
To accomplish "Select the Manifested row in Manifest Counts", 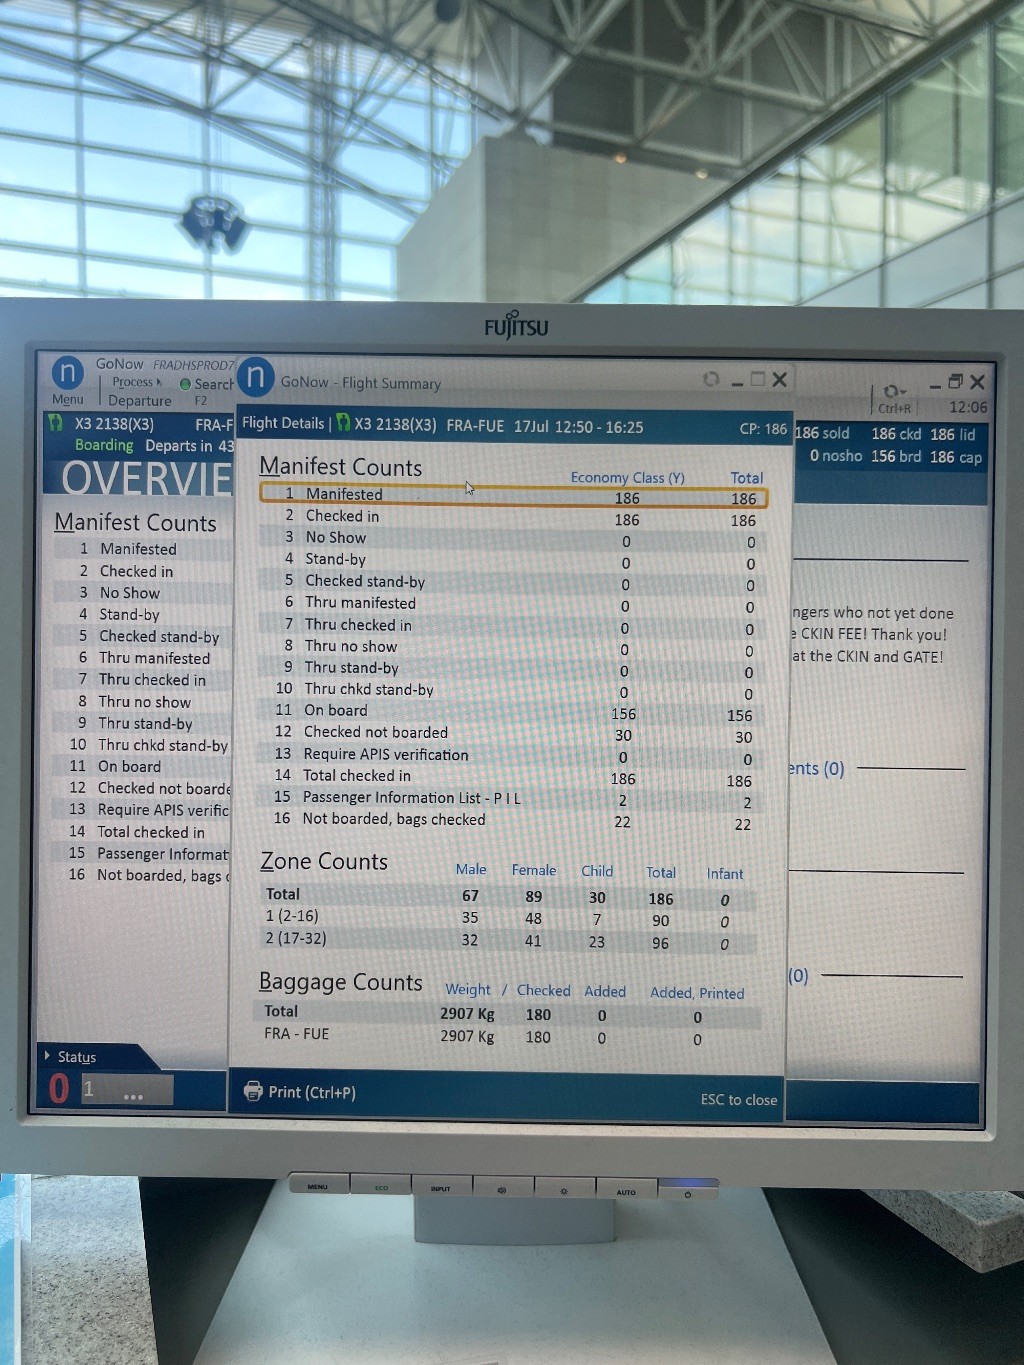I will 513,494.
